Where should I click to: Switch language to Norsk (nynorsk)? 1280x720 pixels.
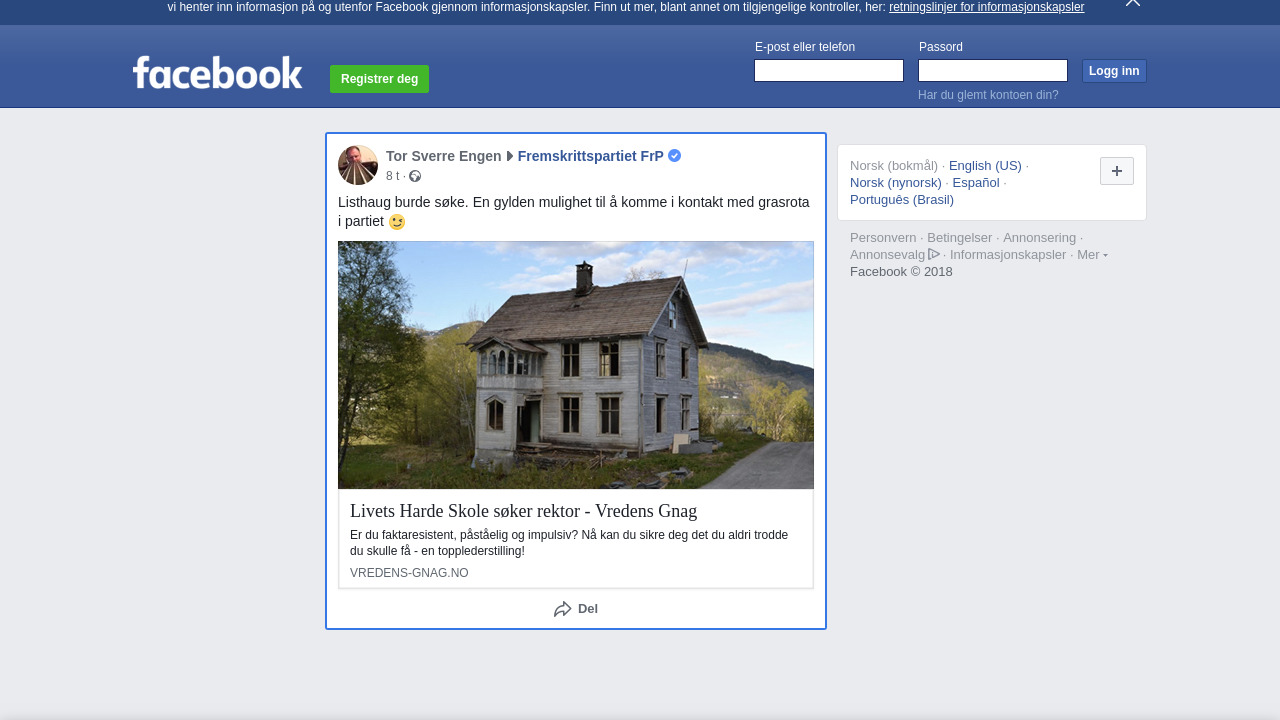point(896,183)
